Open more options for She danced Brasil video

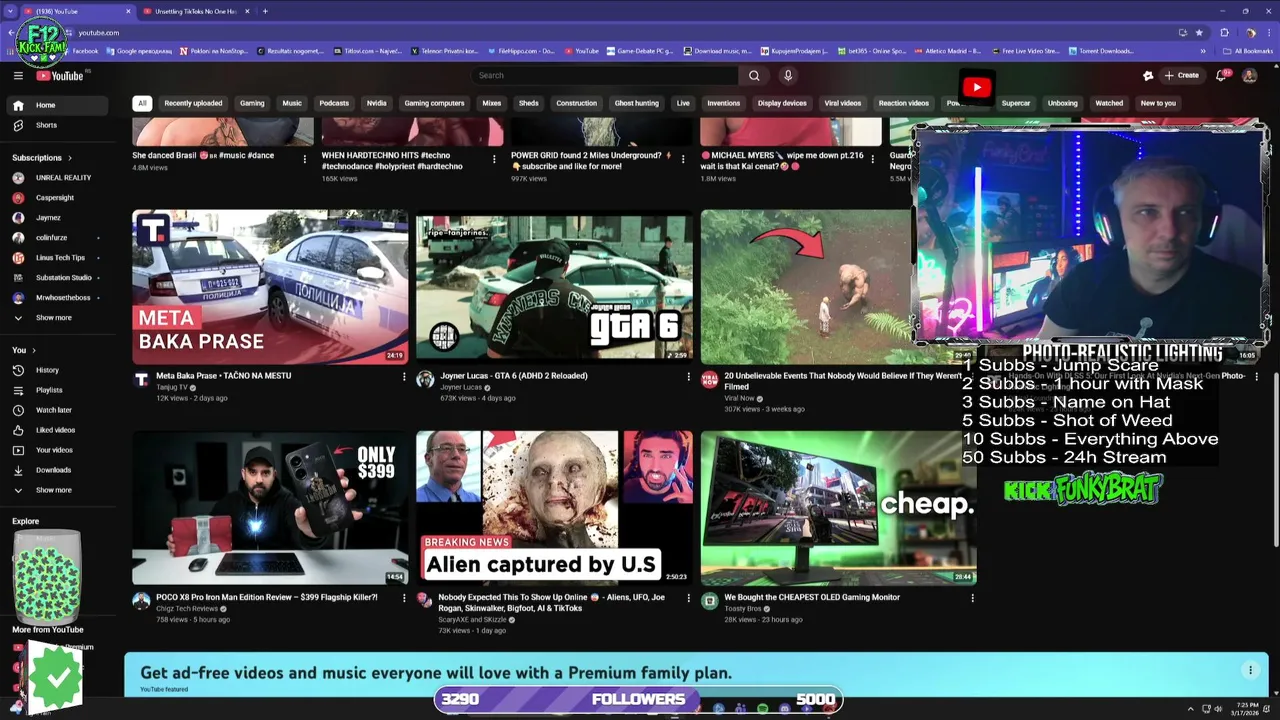[x=305, y=158]
